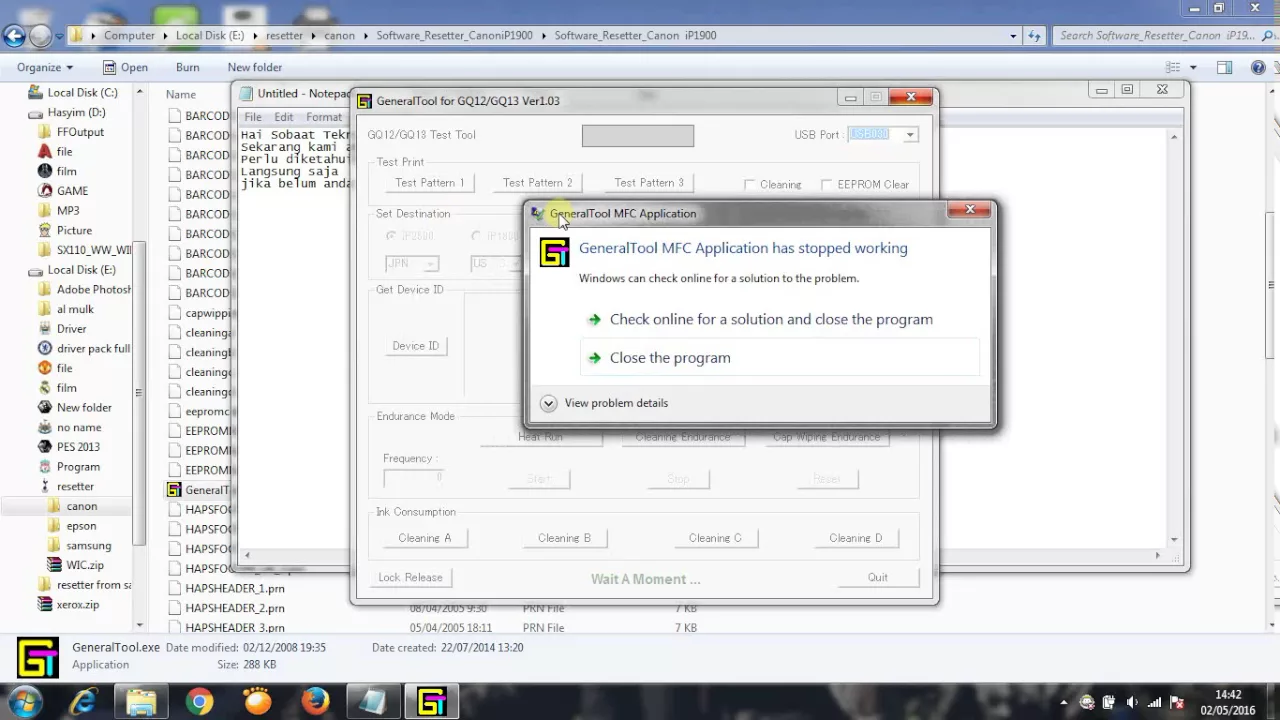Open view options dropdown arrow in Explorer

[x=1192, y=67]
